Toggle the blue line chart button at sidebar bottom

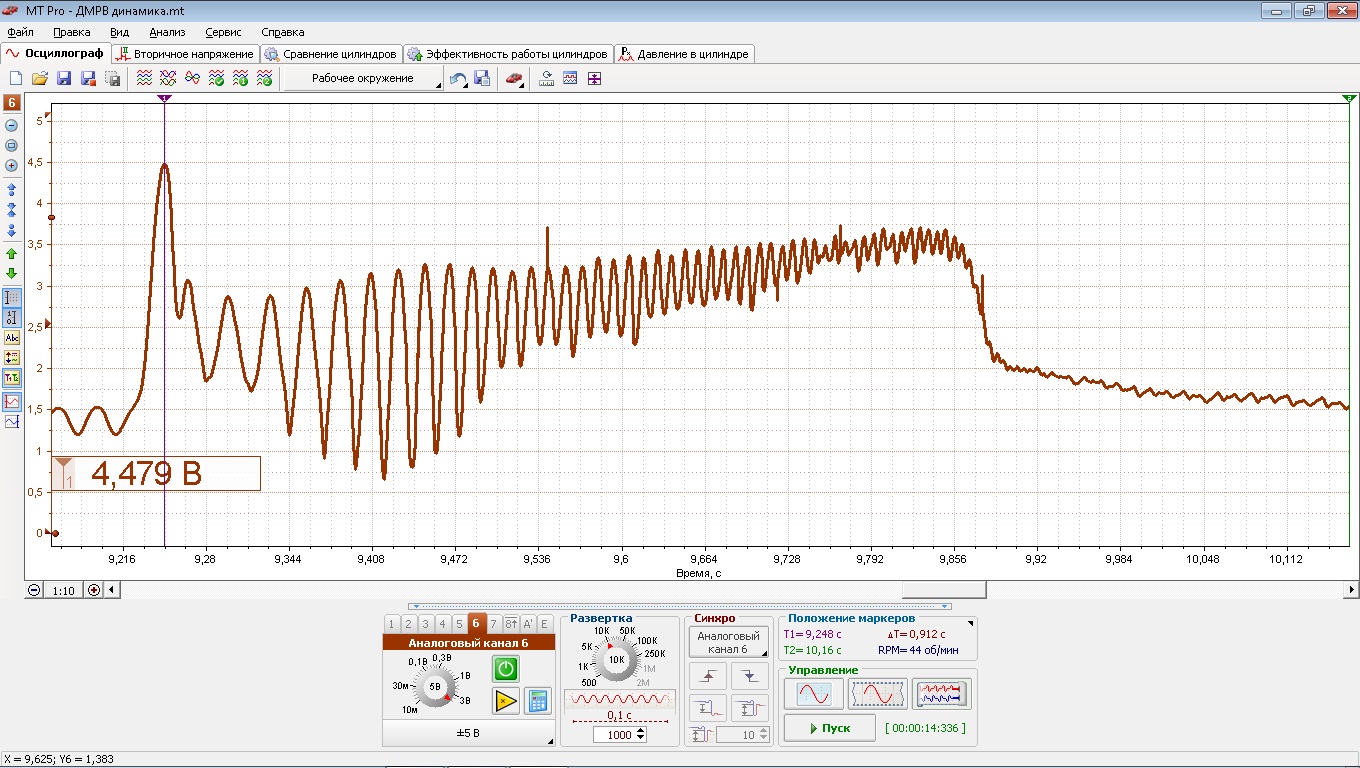pos(12,422)
